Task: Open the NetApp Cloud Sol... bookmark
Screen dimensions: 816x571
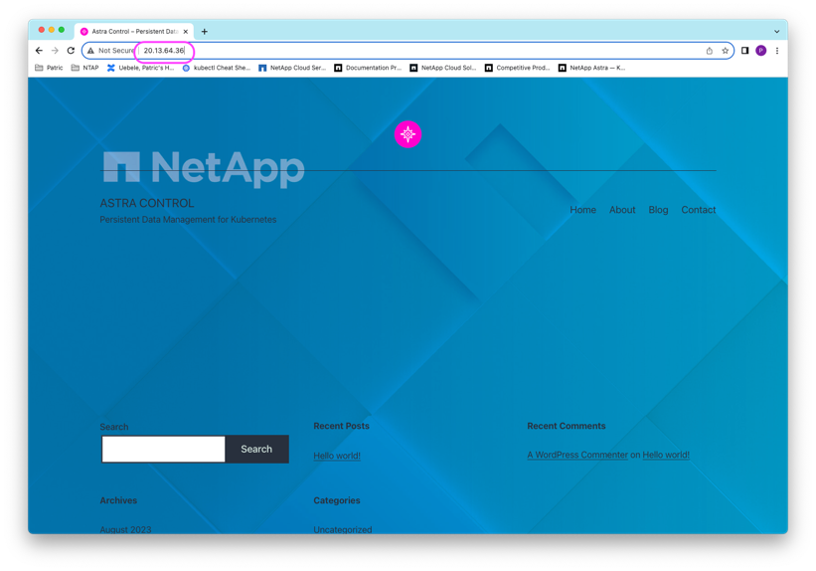Action: (443, 68)
